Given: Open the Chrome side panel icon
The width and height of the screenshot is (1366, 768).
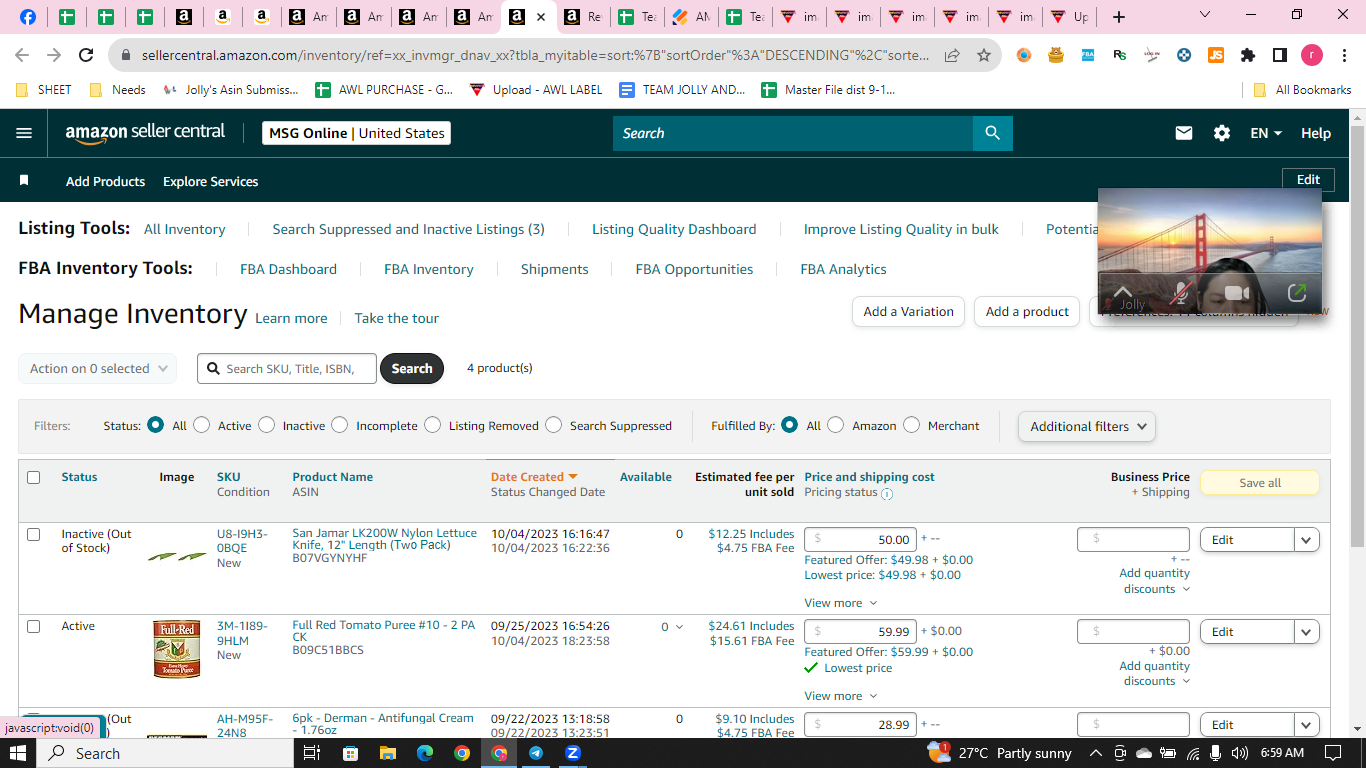Looking at the screenshot, I should pos(1279,55).
